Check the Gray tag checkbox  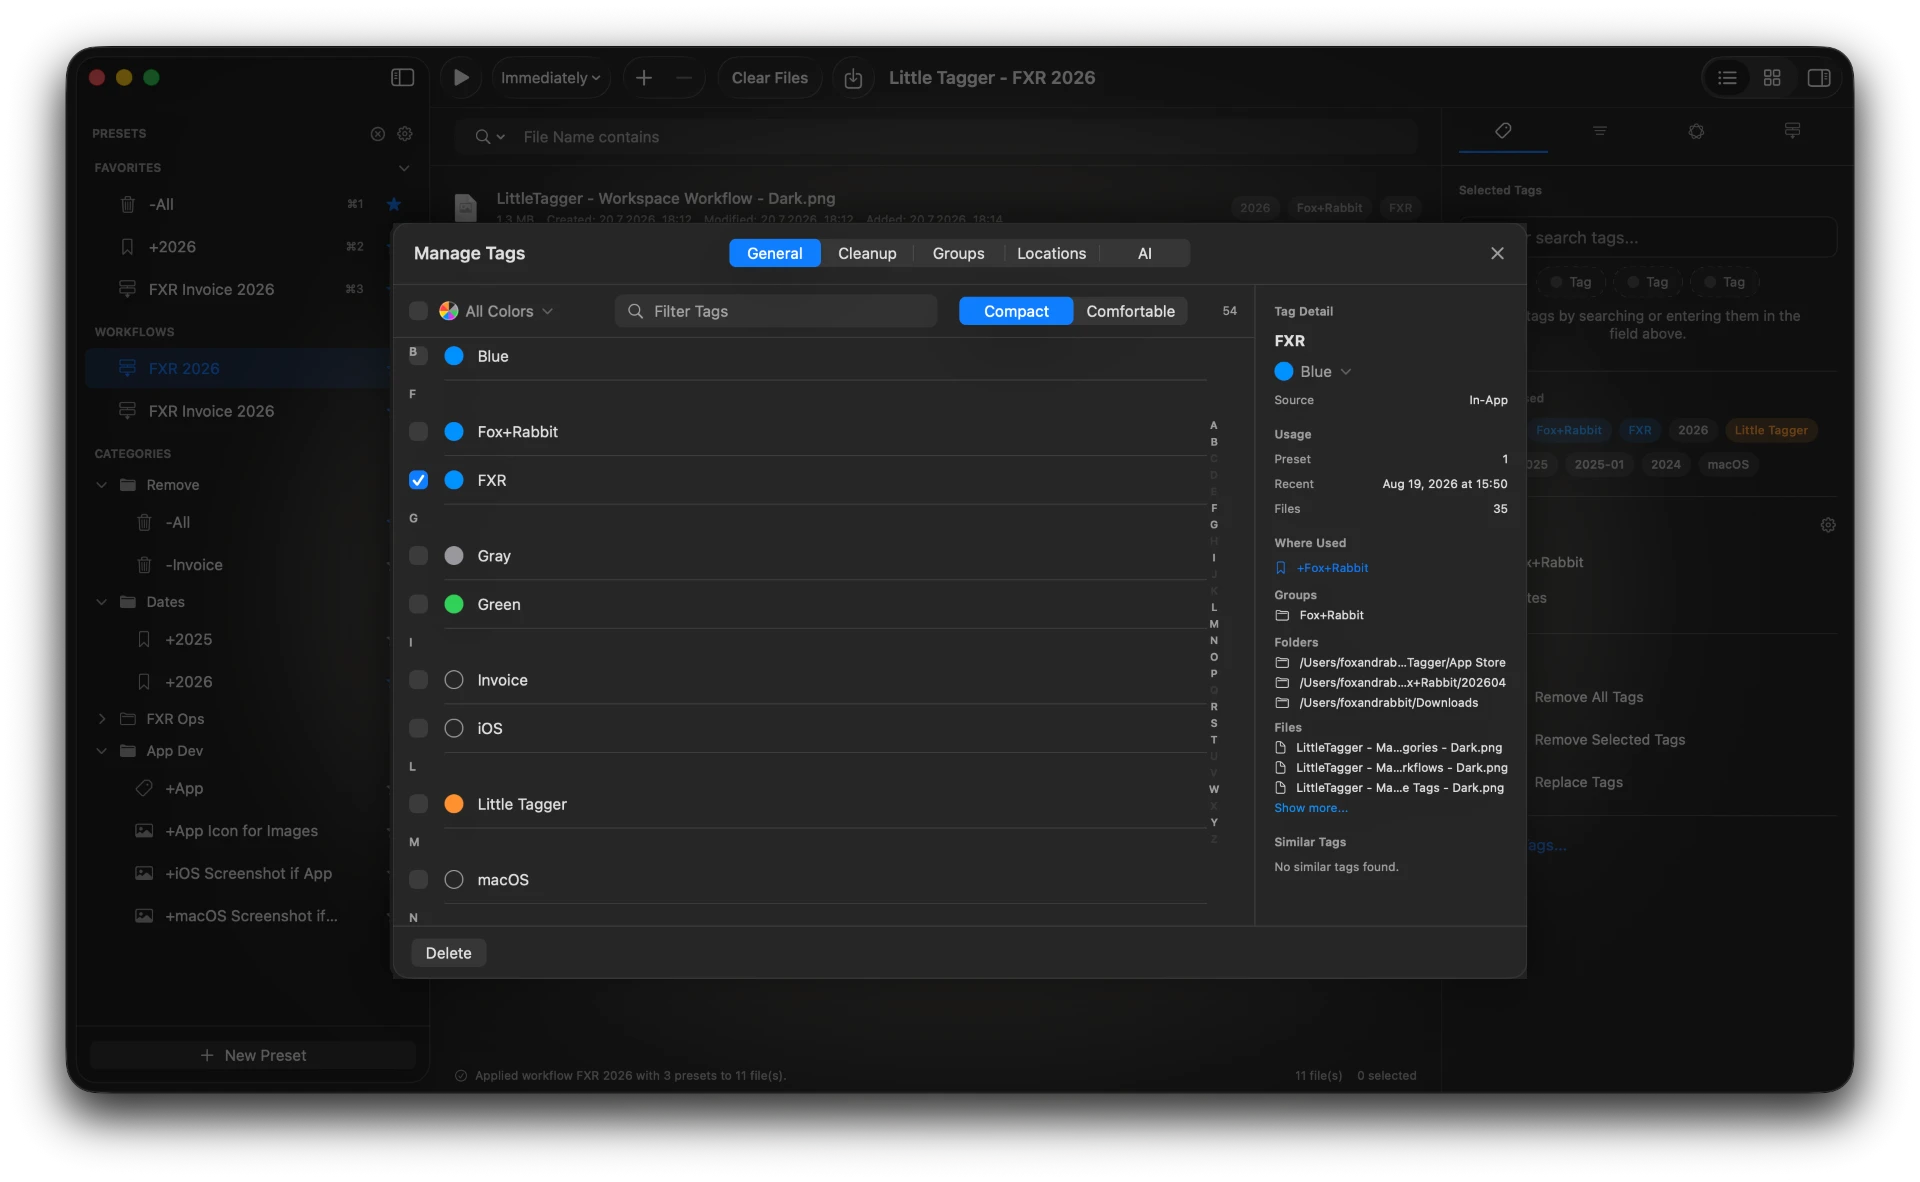tap(418, 555)
